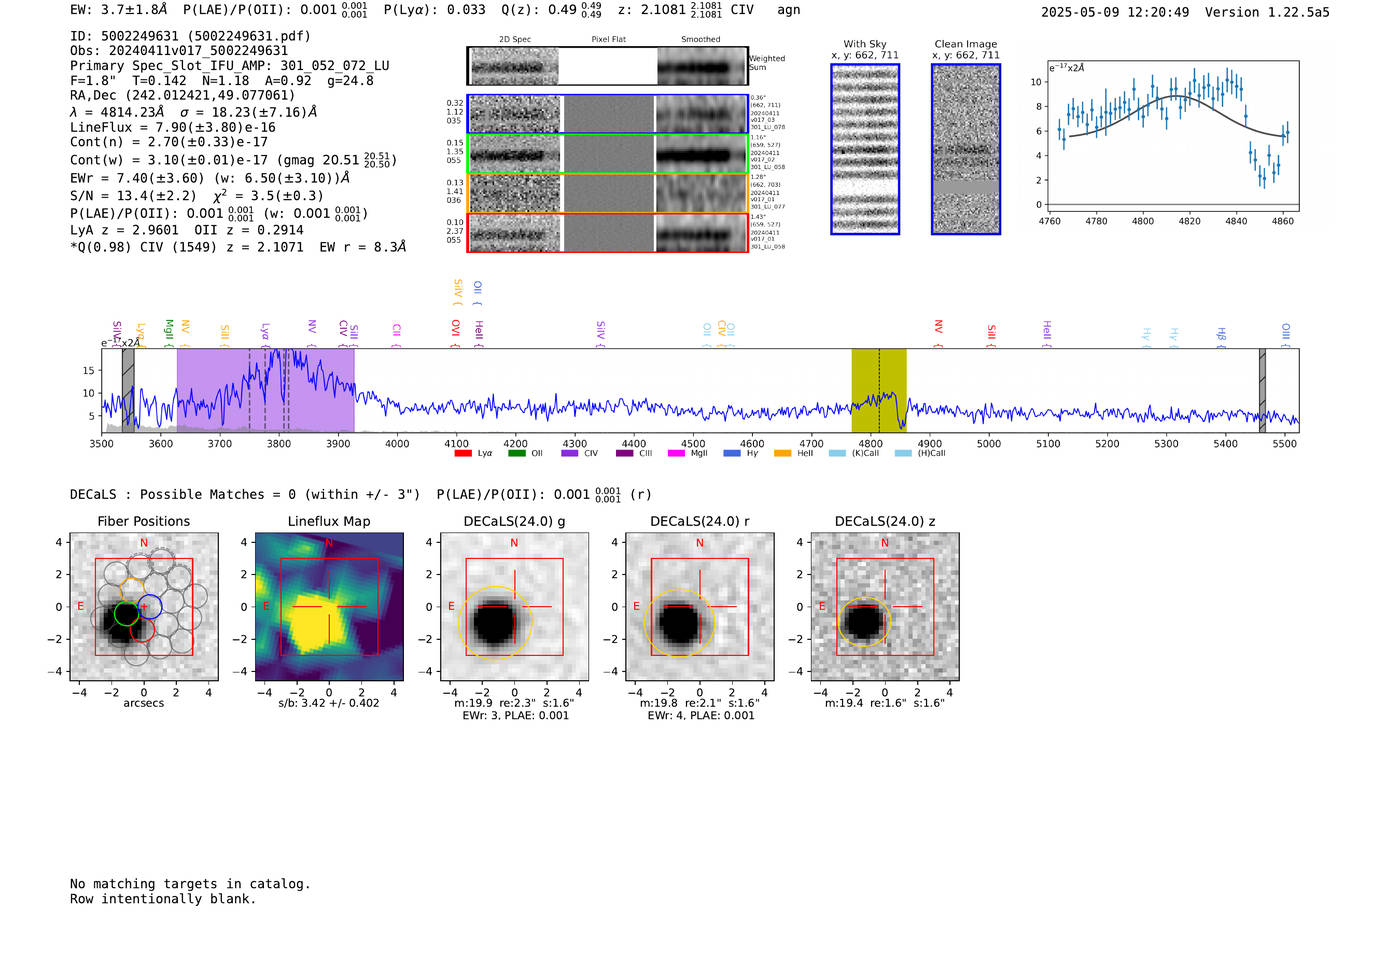Click the z: 2.1081 header value
This screenshot has width=1400, height=953.
coord(669,10)
